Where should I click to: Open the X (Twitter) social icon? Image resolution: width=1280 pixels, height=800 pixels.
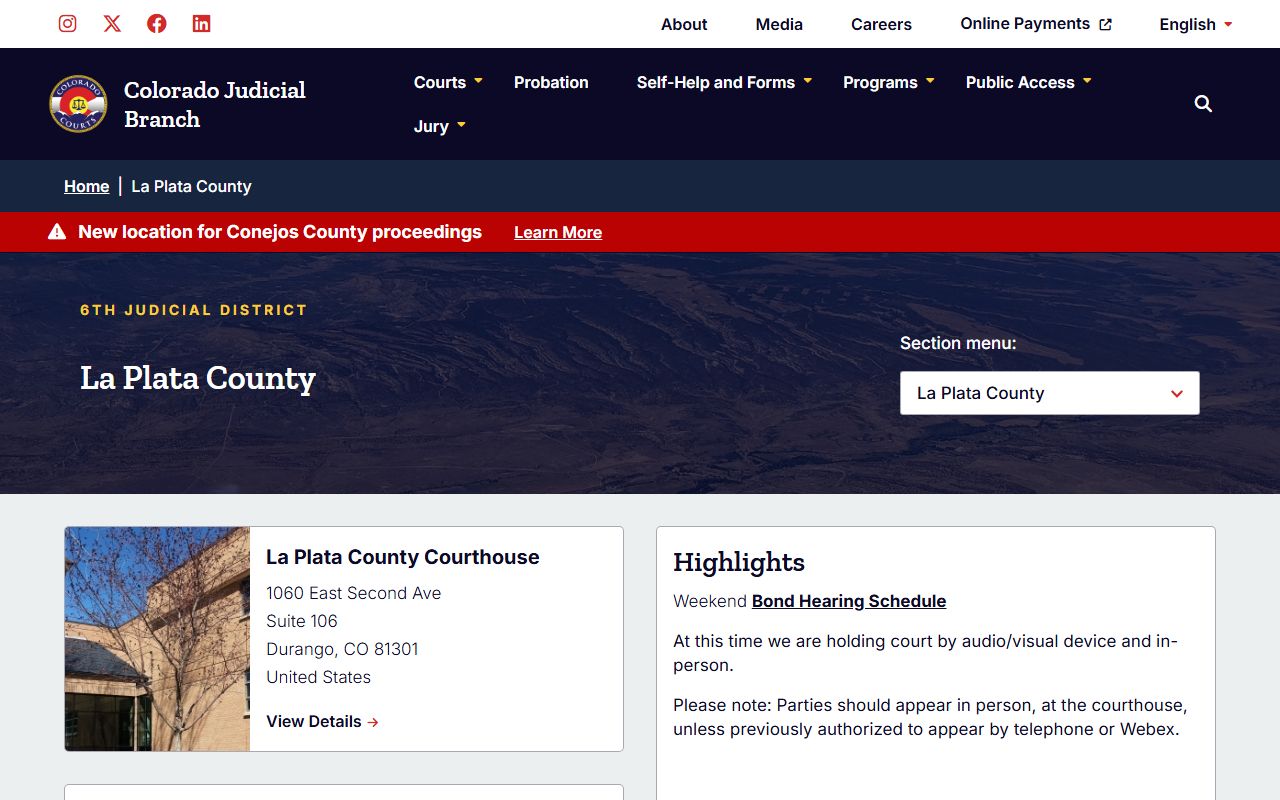pyautogui.click(x=112, y=24)
